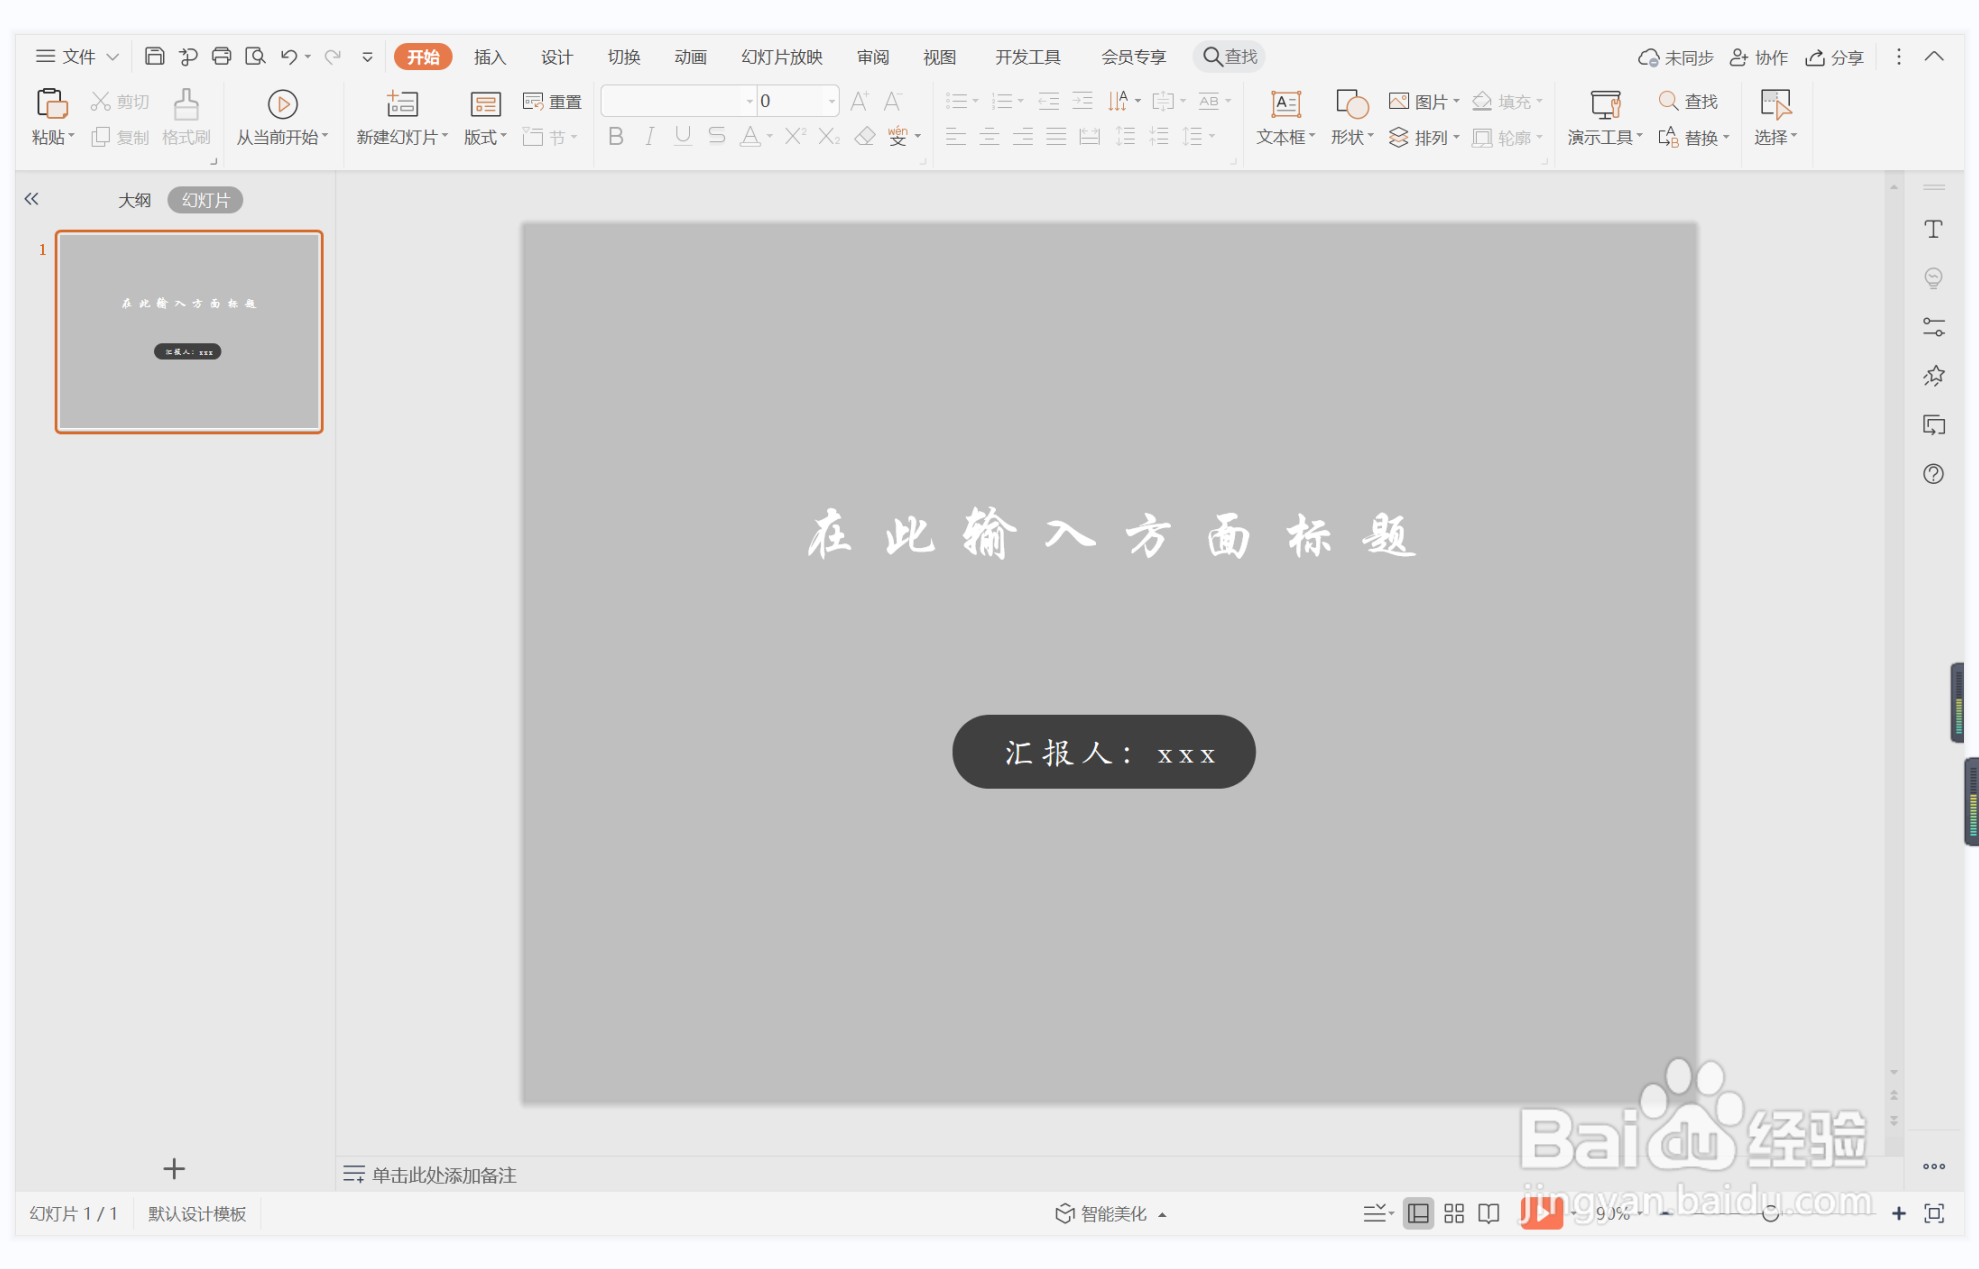Toggle underline formatting
Screen dimensions: 1979x1269
click(x=682, y=137)
